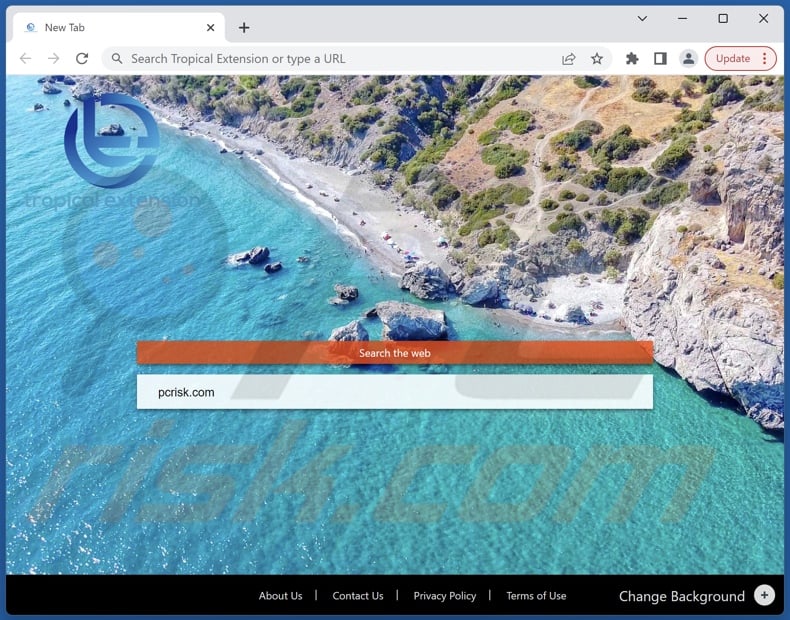Go back using the browser back arrow
790x620 pixels.
tap(25, 58)
